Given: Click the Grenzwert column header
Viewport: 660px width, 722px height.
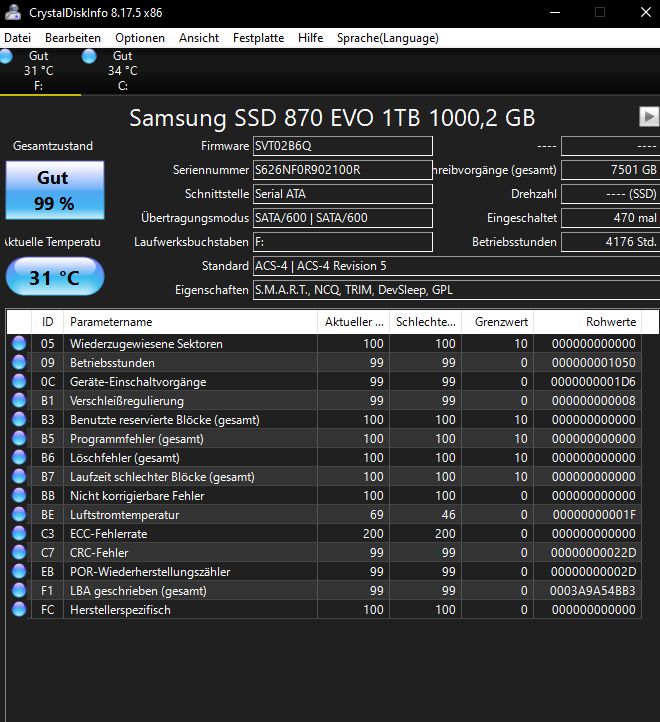Looking at the screenshot, I should click(x=497, y=322).
